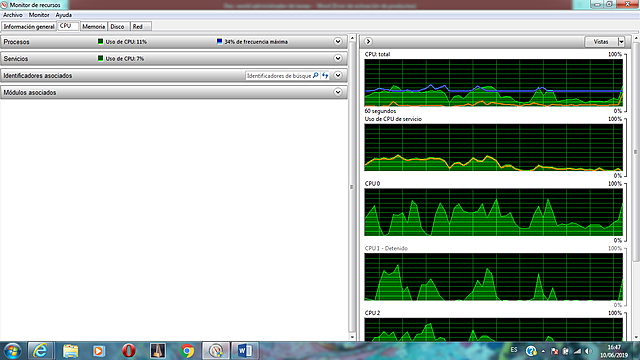
Task: Click the graphs pane scroll down arrow
Action: pos(636,337)
